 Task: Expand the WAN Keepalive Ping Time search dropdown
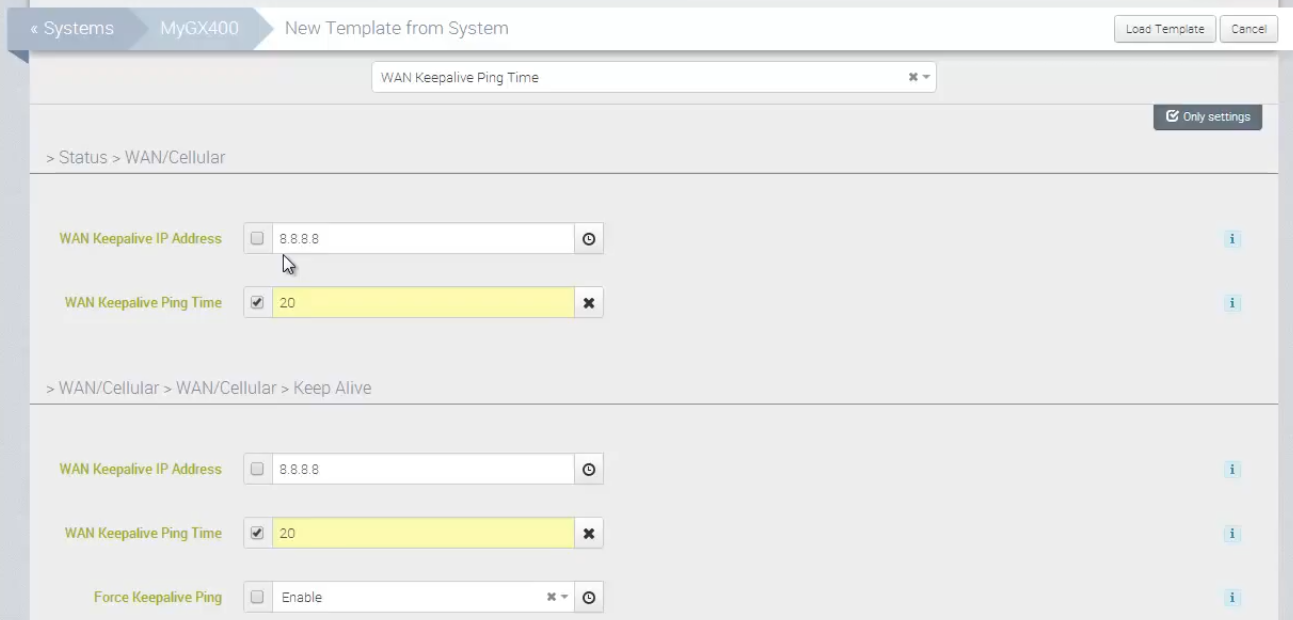926,78
